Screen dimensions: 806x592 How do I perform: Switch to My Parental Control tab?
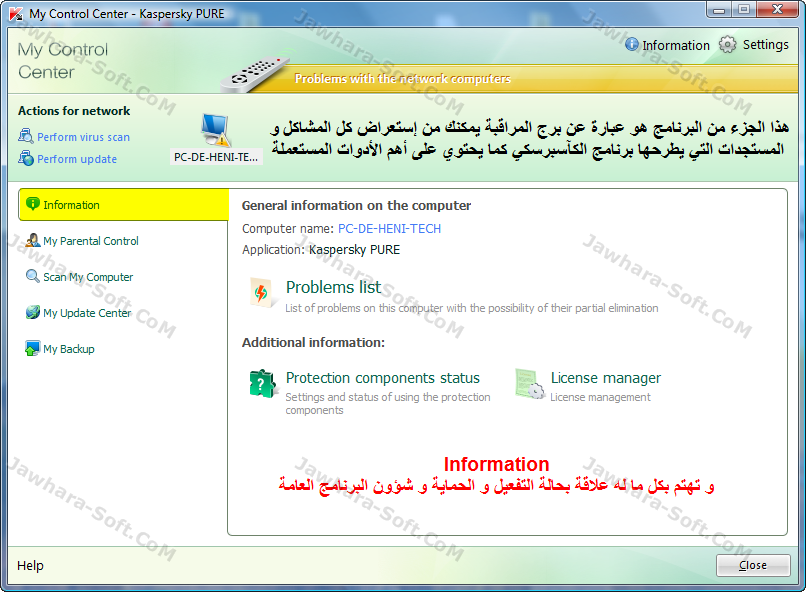91,240
